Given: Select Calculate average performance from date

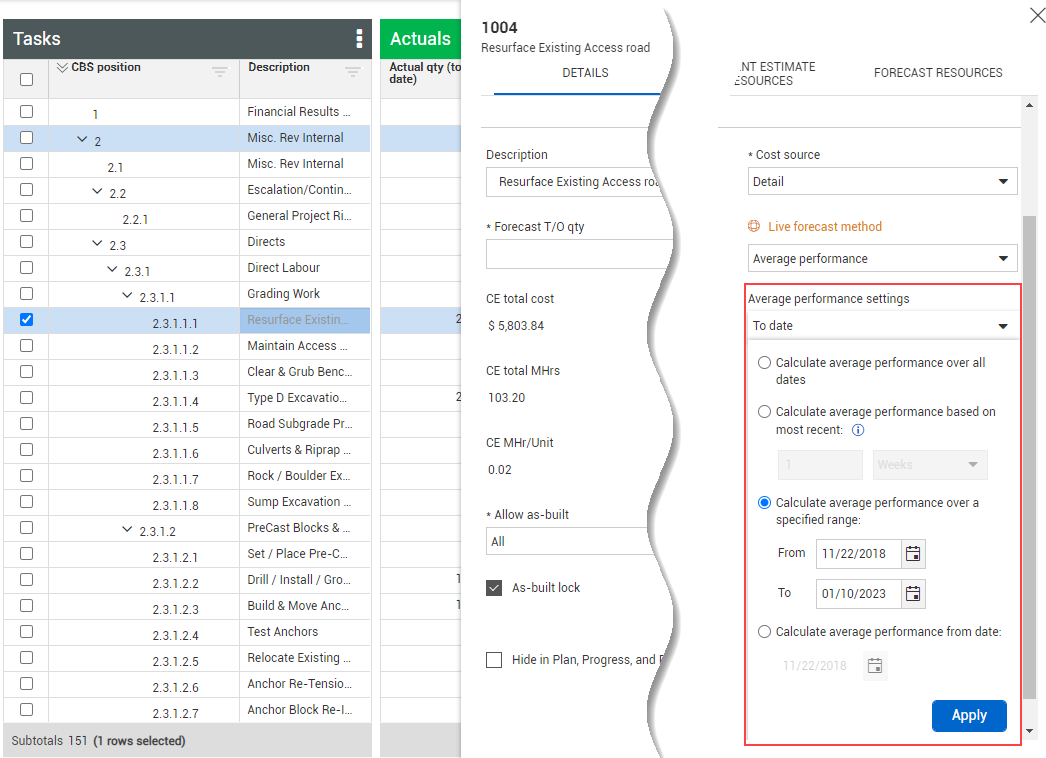Looking at the screenshot, I should (765, 632).
